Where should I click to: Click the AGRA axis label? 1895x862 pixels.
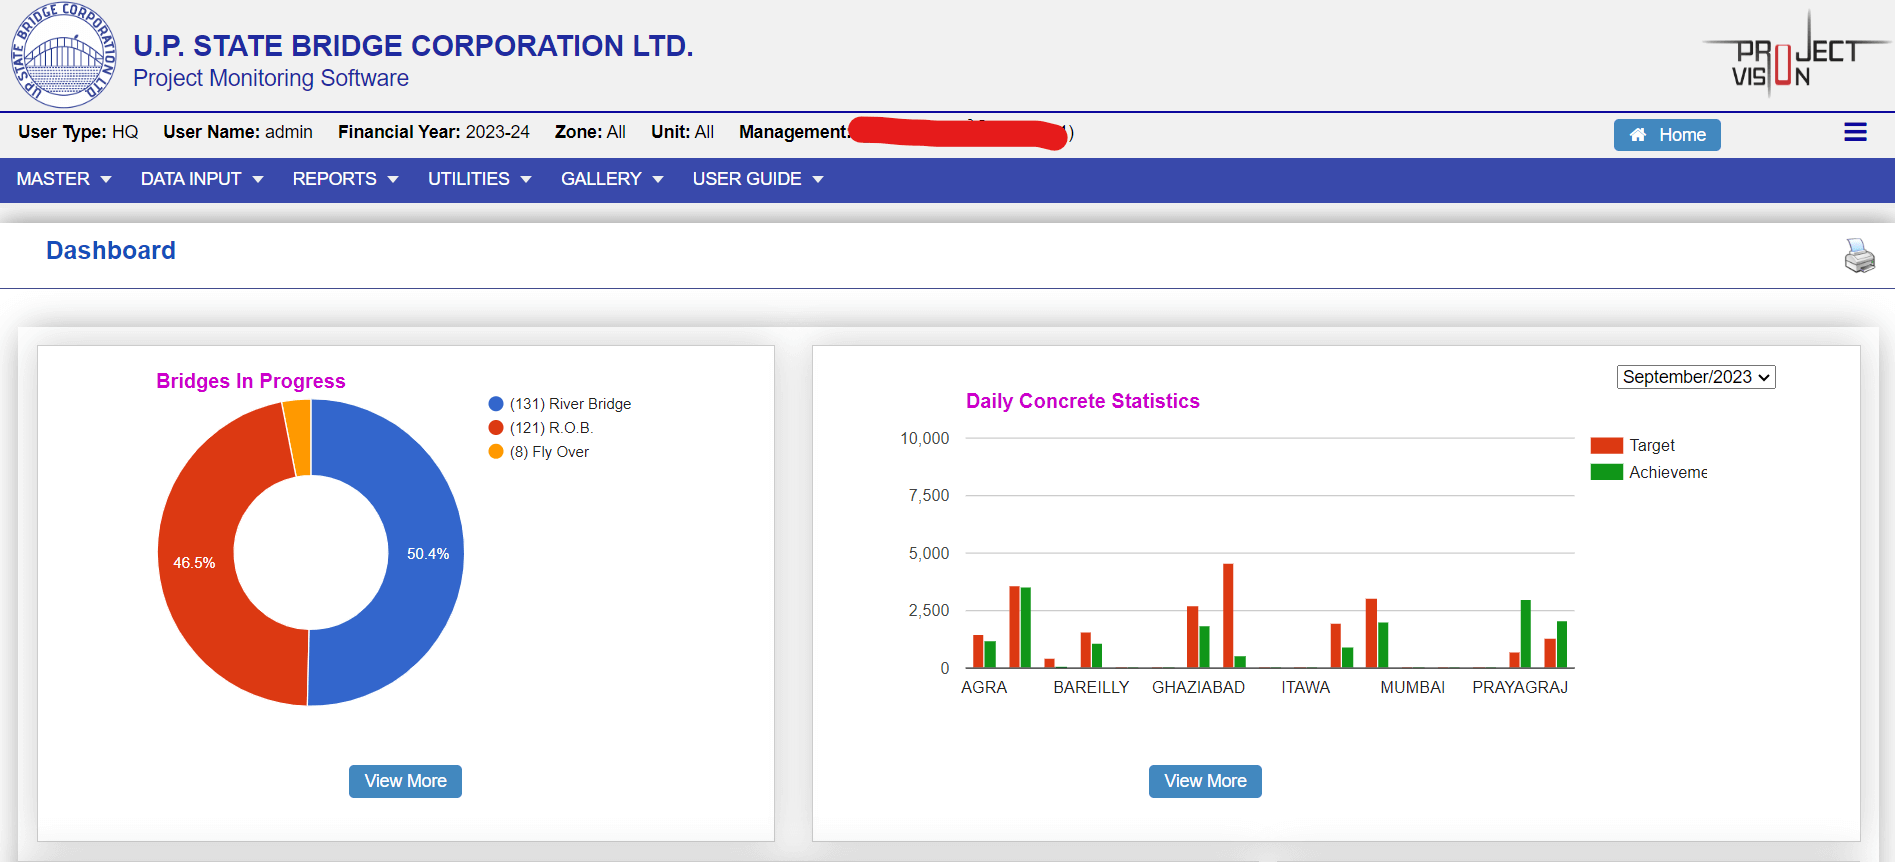click(x=984, y=687)
